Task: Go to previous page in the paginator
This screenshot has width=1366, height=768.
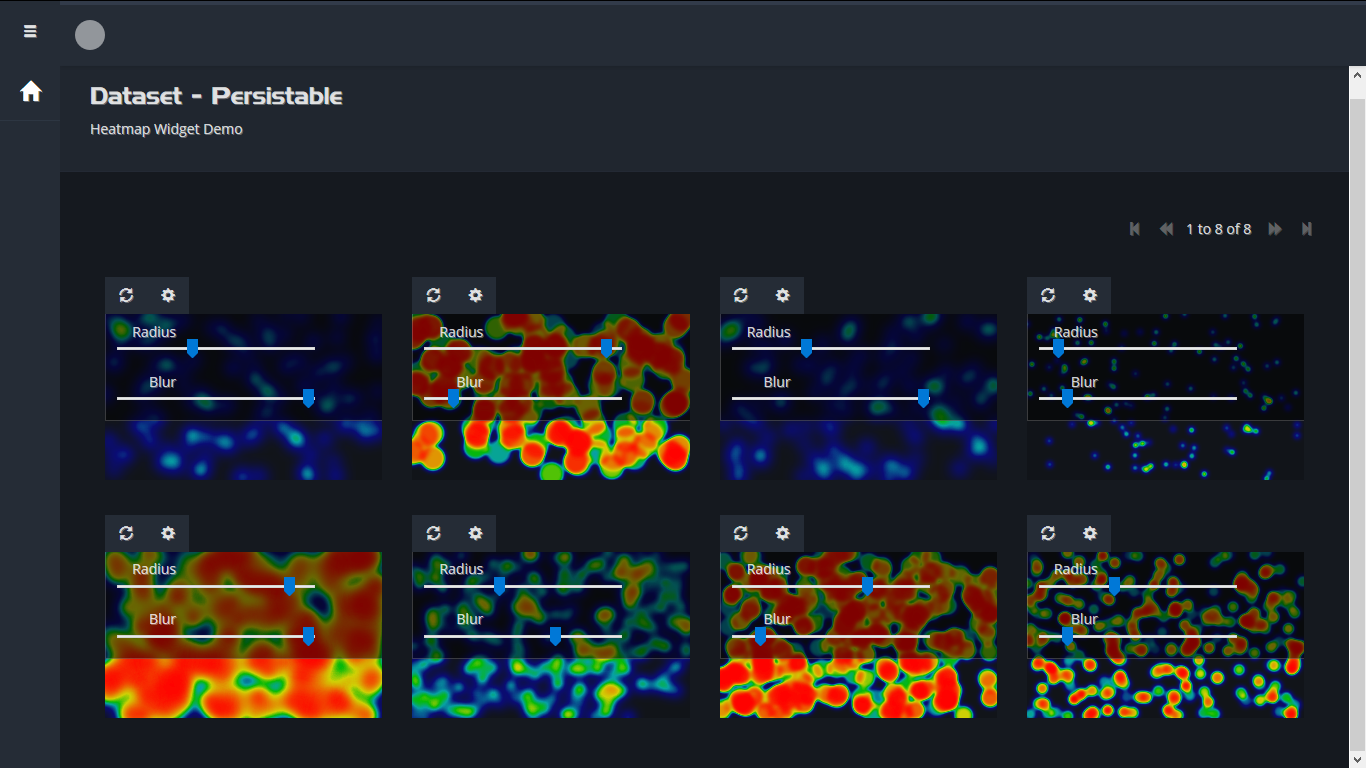Action: 1166,229
